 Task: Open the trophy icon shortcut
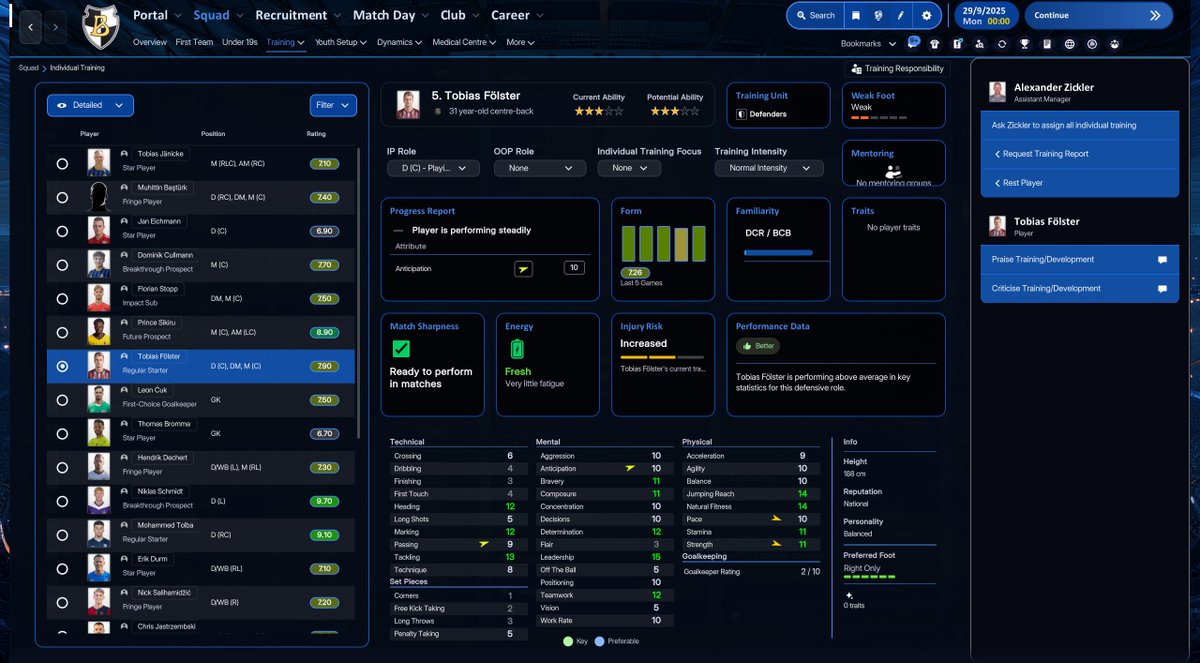(x=1024, y=44)
